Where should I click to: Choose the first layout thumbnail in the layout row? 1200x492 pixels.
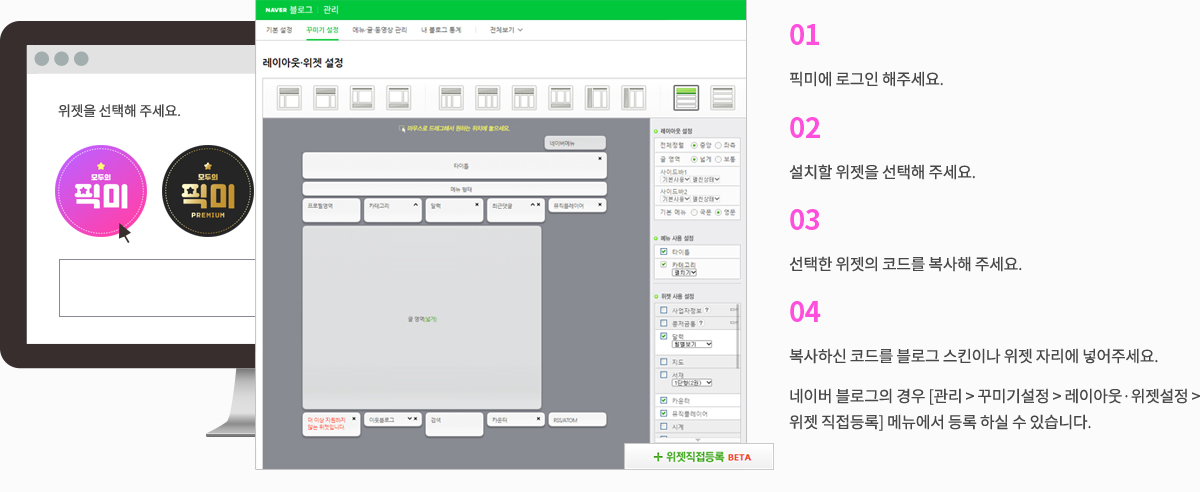point(289,98)
